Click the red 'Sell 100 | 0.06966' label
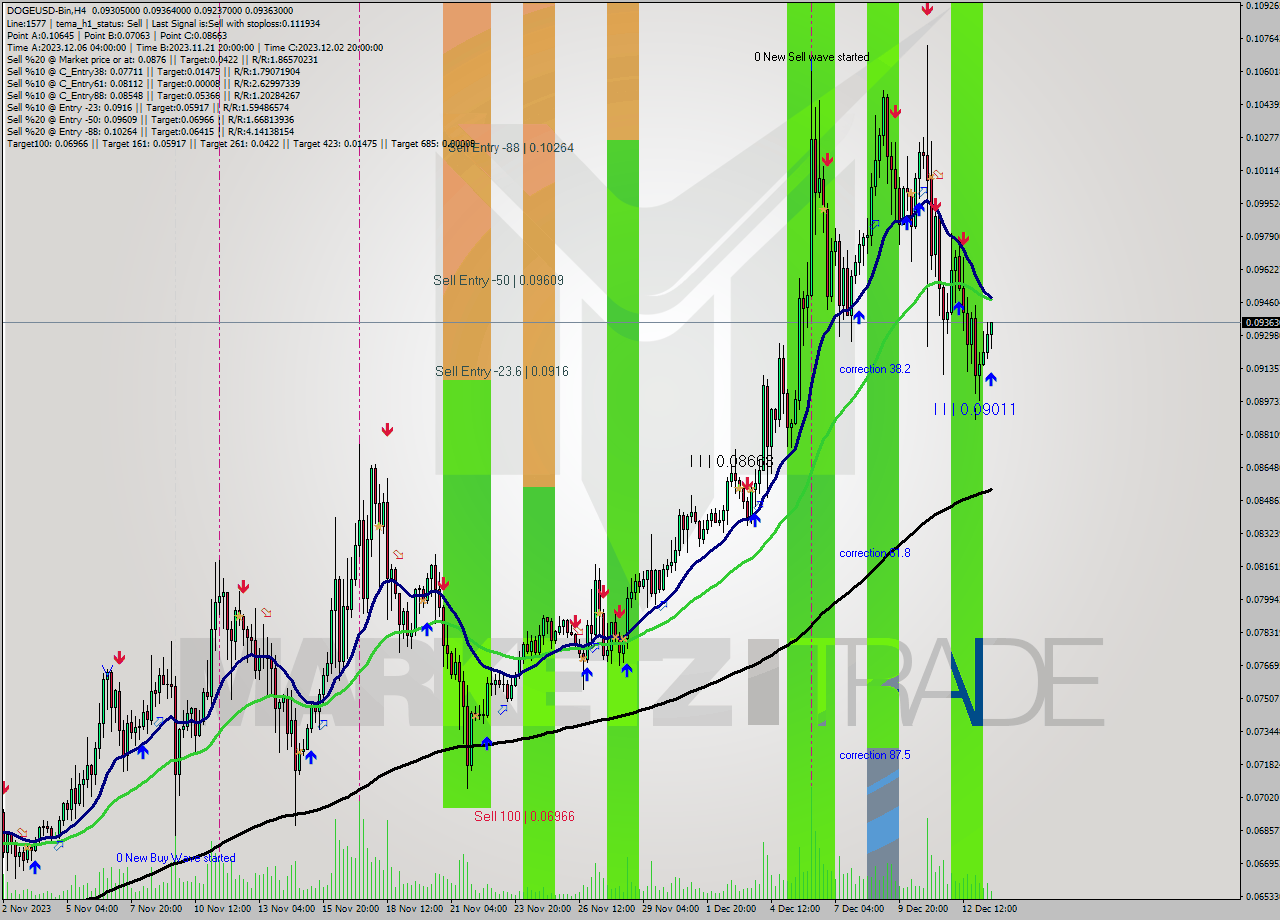 (x=524, y=816)
